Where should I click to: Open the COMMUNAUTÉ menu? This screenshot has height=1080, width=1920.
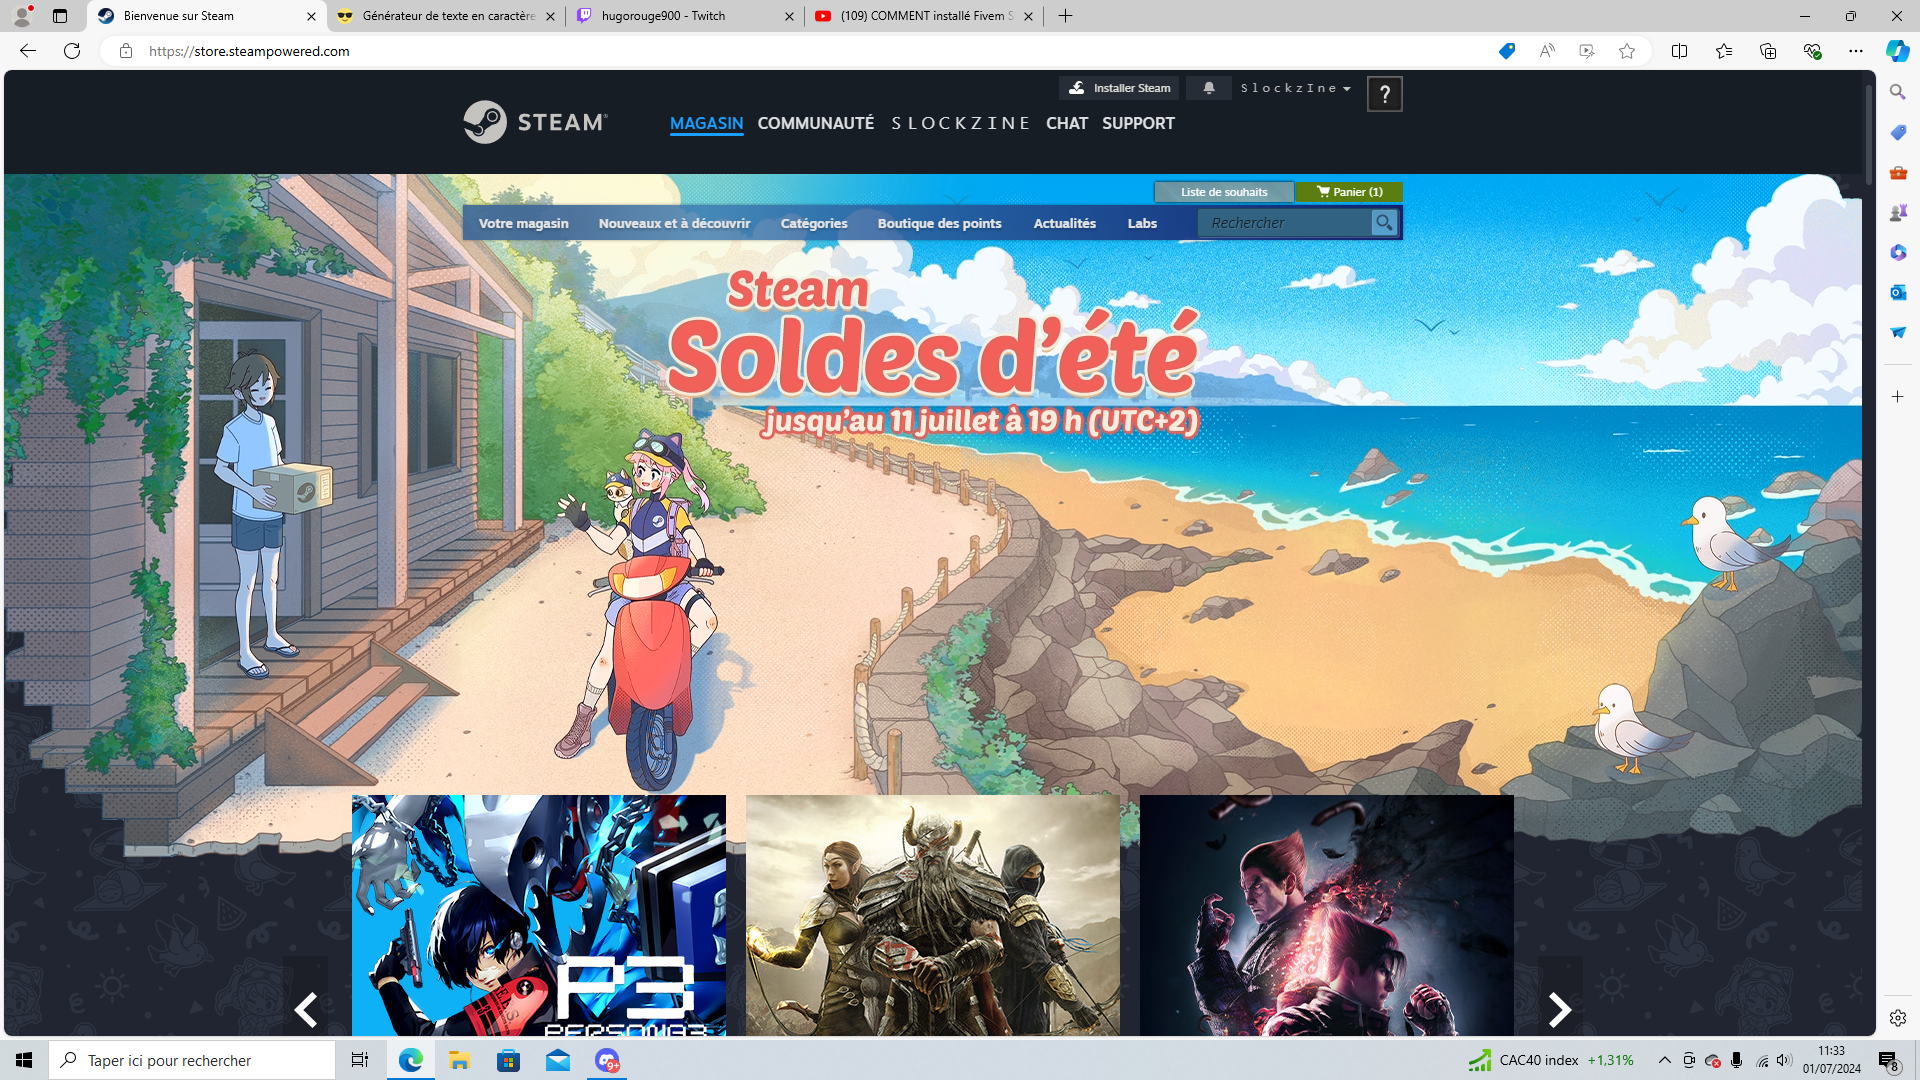coord(816,123)
